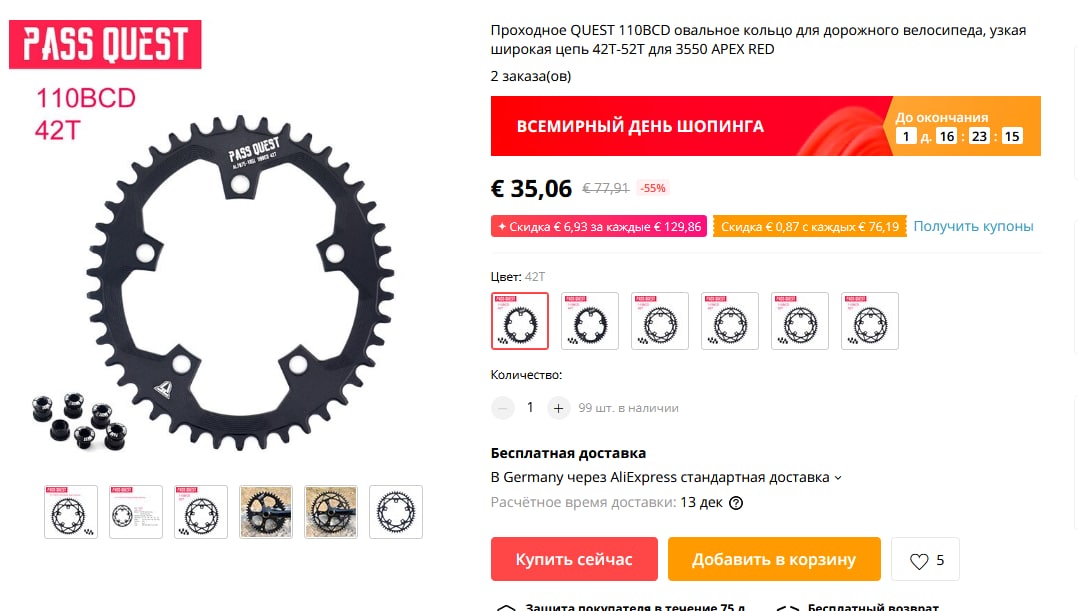This screenshot has width=1078, height=611.
Task: Choose the third chainring variant option
Action: point(660,321)
